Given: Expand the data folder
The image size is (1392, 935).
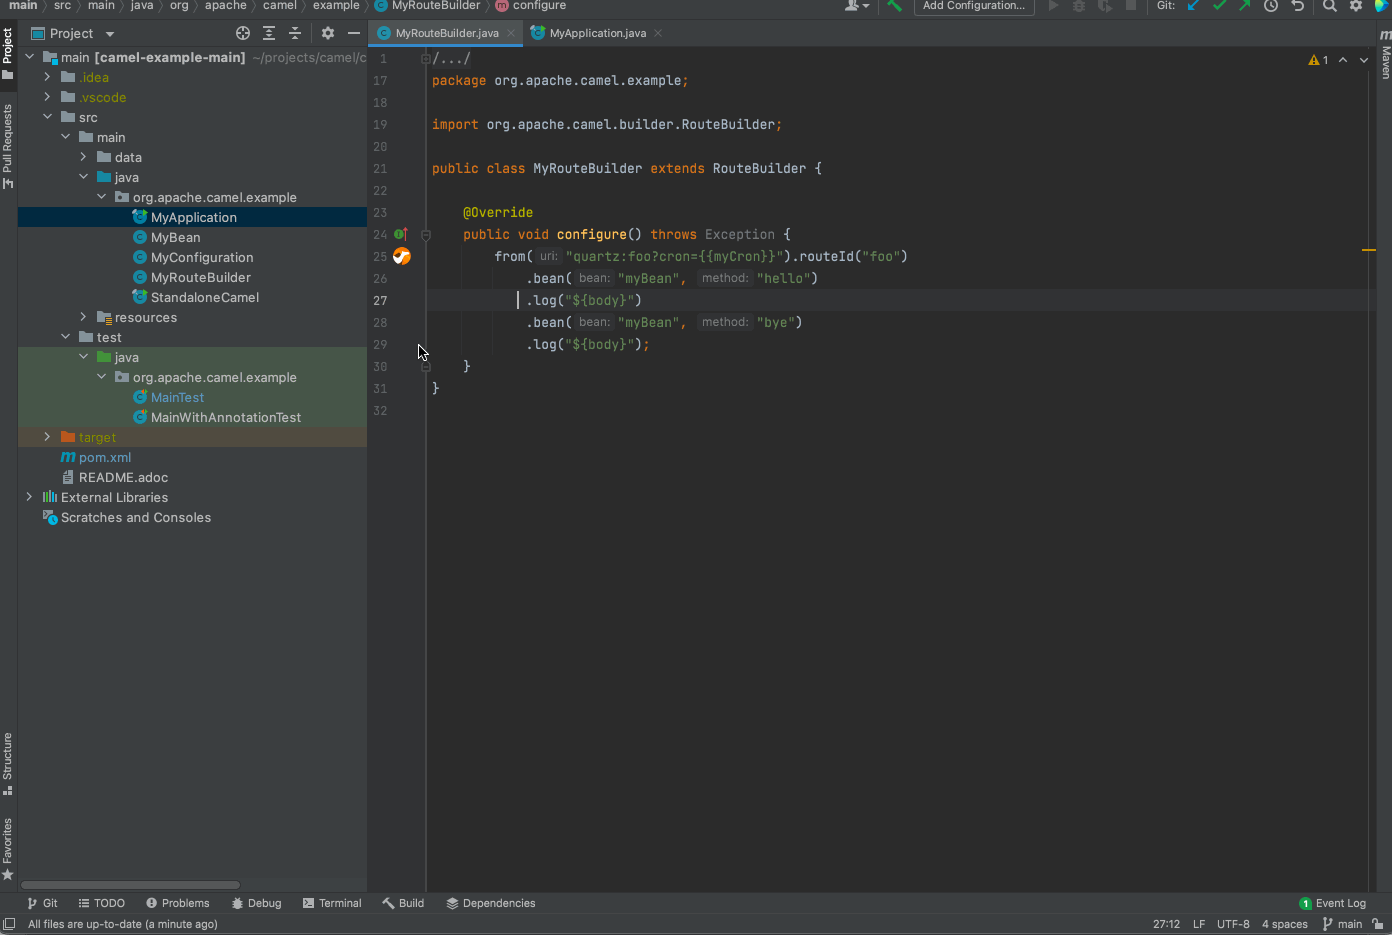Looking at the screenshot, I should point(83,157).
